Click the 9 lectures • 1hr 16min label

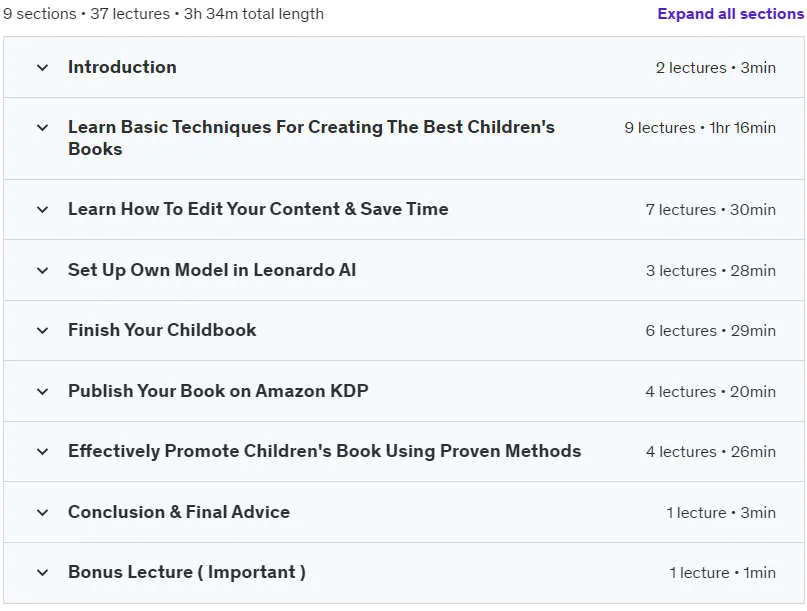[700, 128]
